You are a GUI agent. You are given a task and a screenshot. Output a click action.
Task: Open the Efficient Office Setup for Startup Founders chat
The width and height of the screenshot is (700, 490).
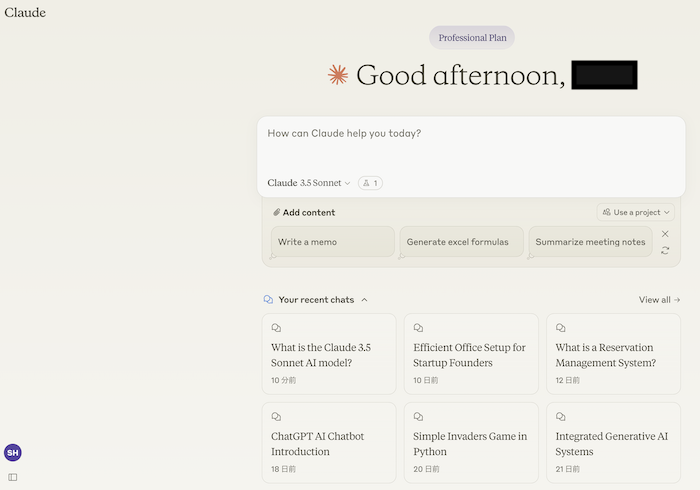[x=471, y=354]
